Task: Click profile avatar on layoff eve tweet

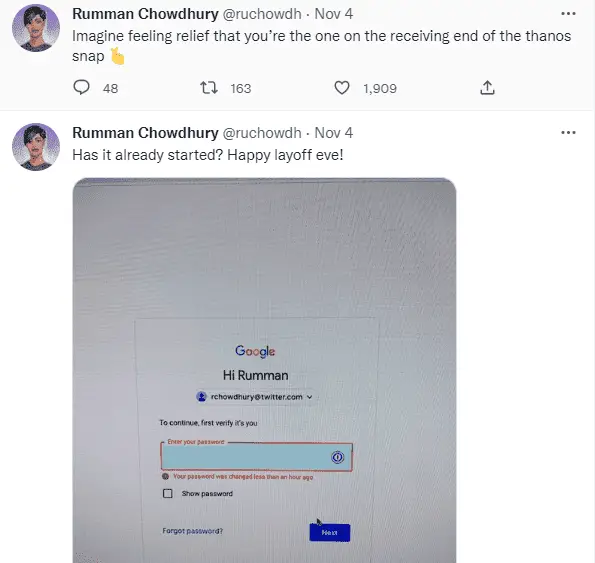Action: 36,147
